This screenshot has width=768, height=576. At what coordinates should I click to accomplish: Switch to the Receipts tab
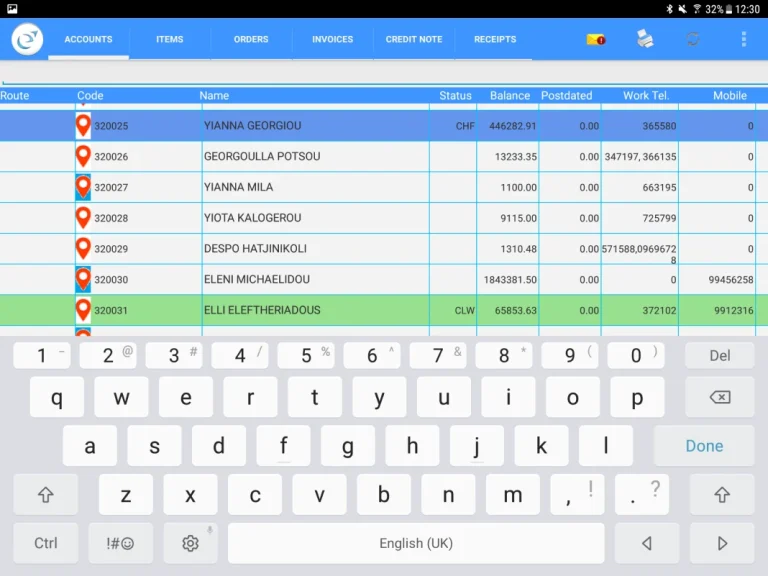[x=495, y=39]
